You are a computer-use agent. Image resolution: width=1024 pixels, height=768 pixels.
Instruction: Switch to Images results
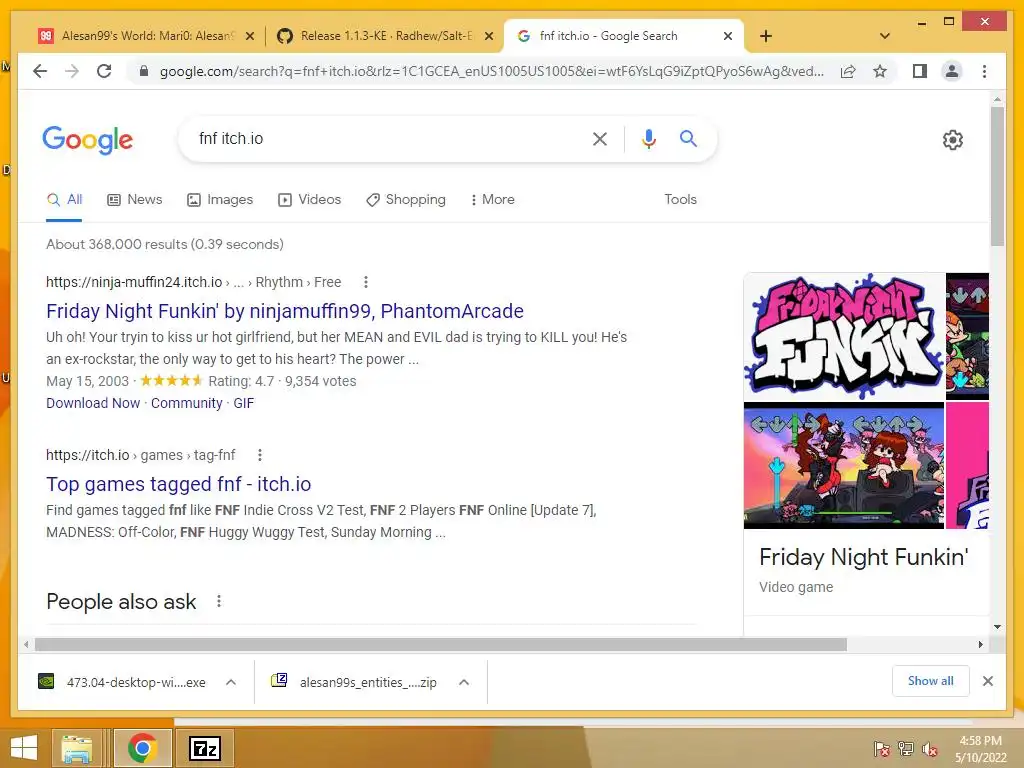[220, 200]
